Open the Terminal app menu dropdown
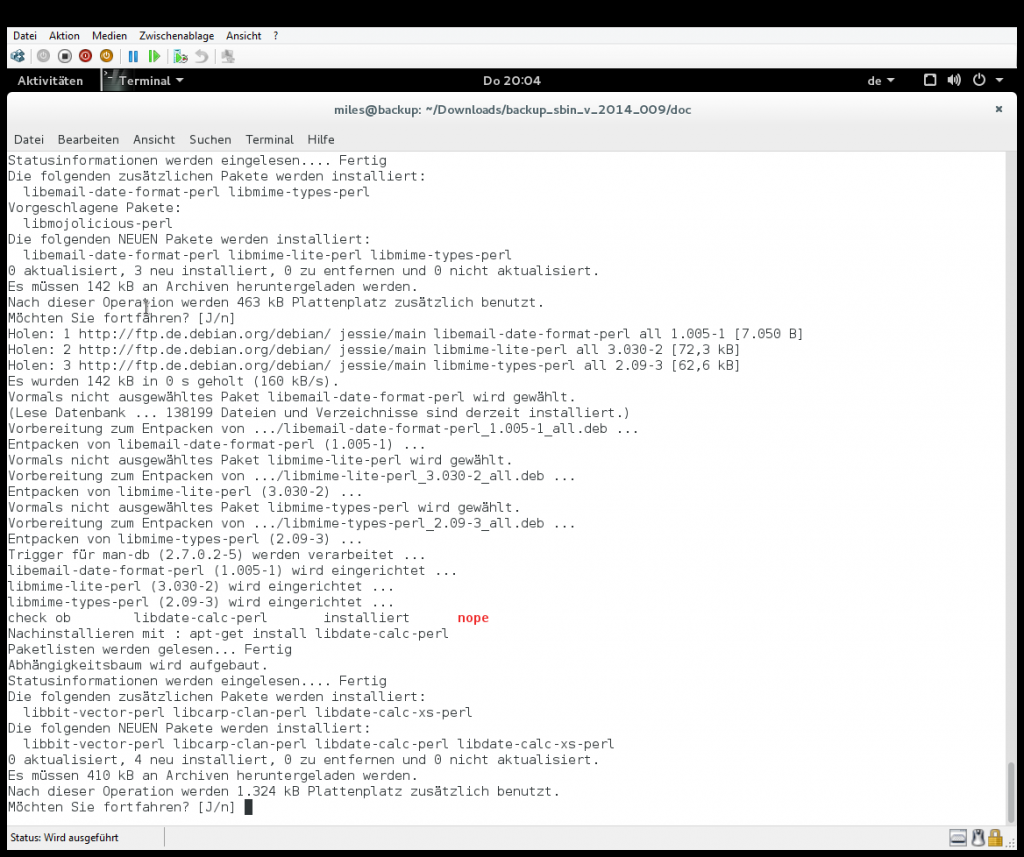Image resolution: width=1024 pixels, height=857 pixels. tap(151, 80)
